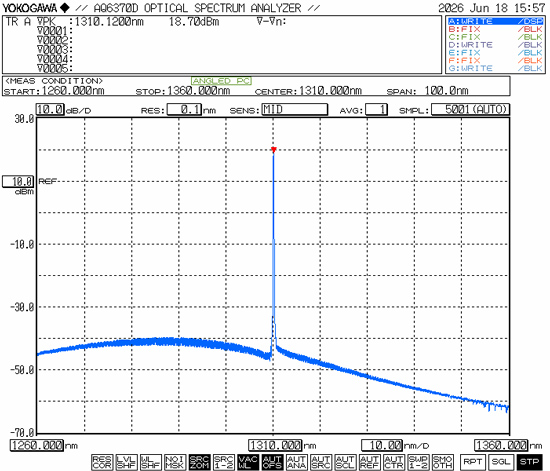This screenshot has height=471, width=550.
Task: Edit the 1360.000 nm stop axis field
Action: (501, 445)
